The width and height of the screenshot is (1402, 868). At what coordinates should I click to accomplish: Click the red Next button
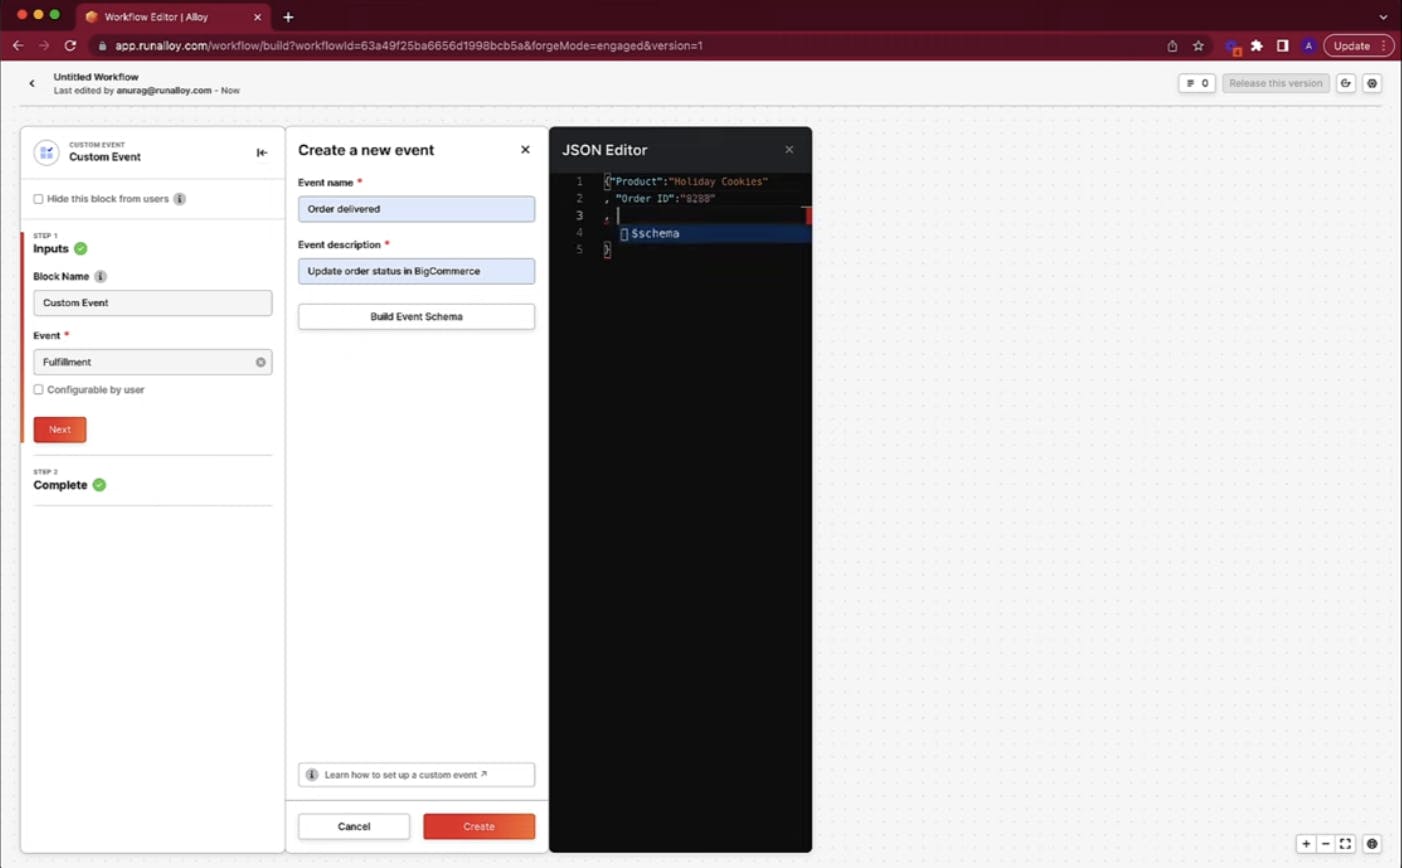(x=60, y=430)
